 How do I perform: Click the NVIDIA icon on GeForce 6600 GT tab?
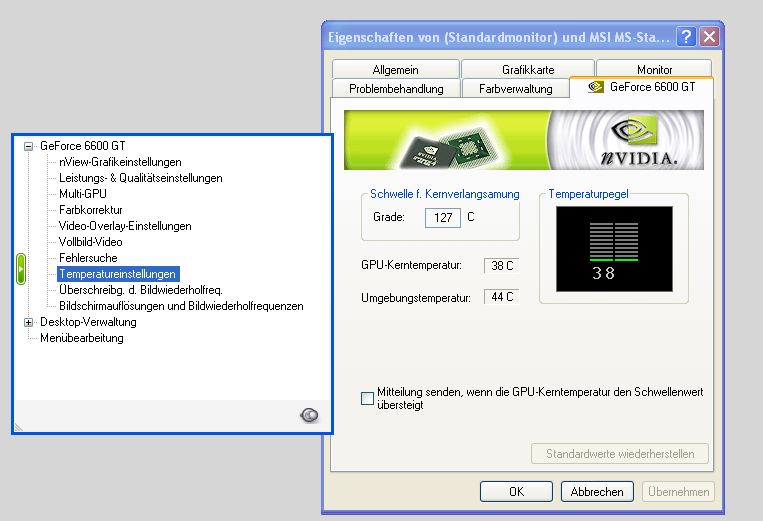tap(596, 87)
